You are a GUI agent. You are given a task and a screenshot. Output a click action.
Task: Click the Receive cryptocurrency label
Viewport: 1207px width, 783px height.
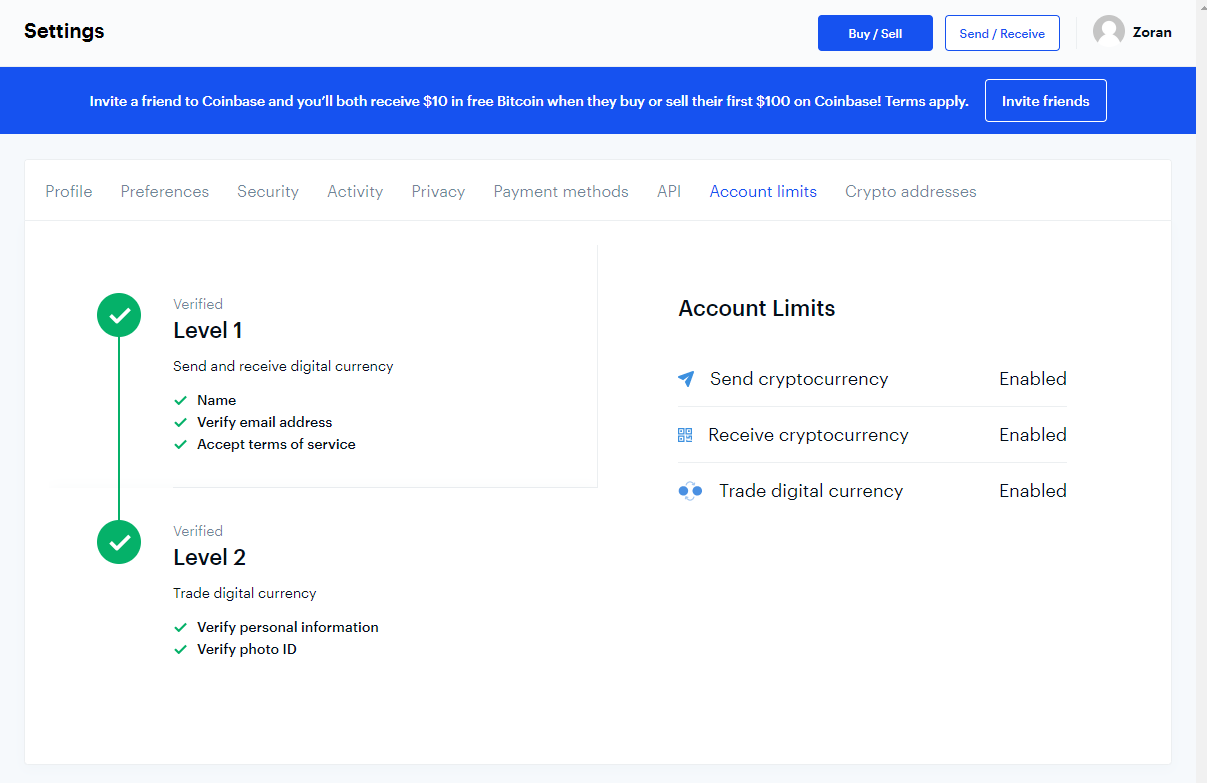(x=808, y=435)
